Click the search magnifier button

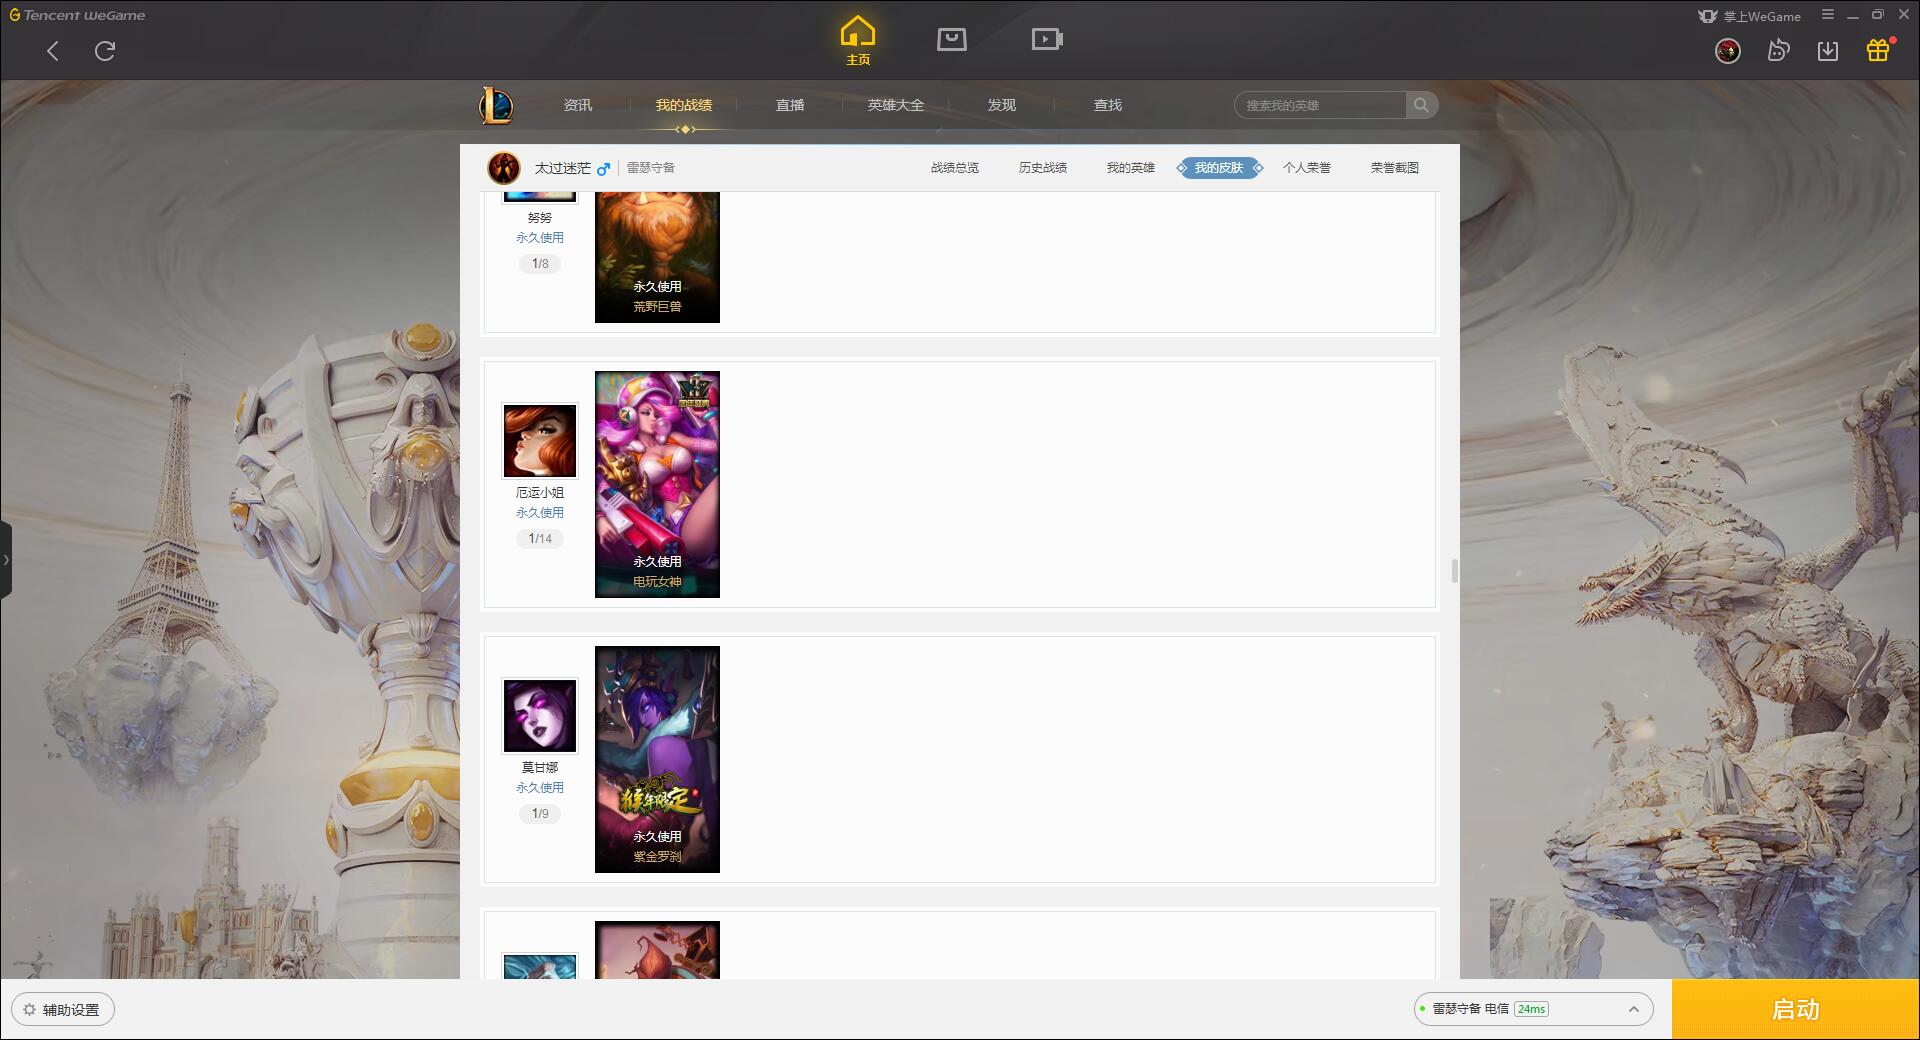point(1421,105)
